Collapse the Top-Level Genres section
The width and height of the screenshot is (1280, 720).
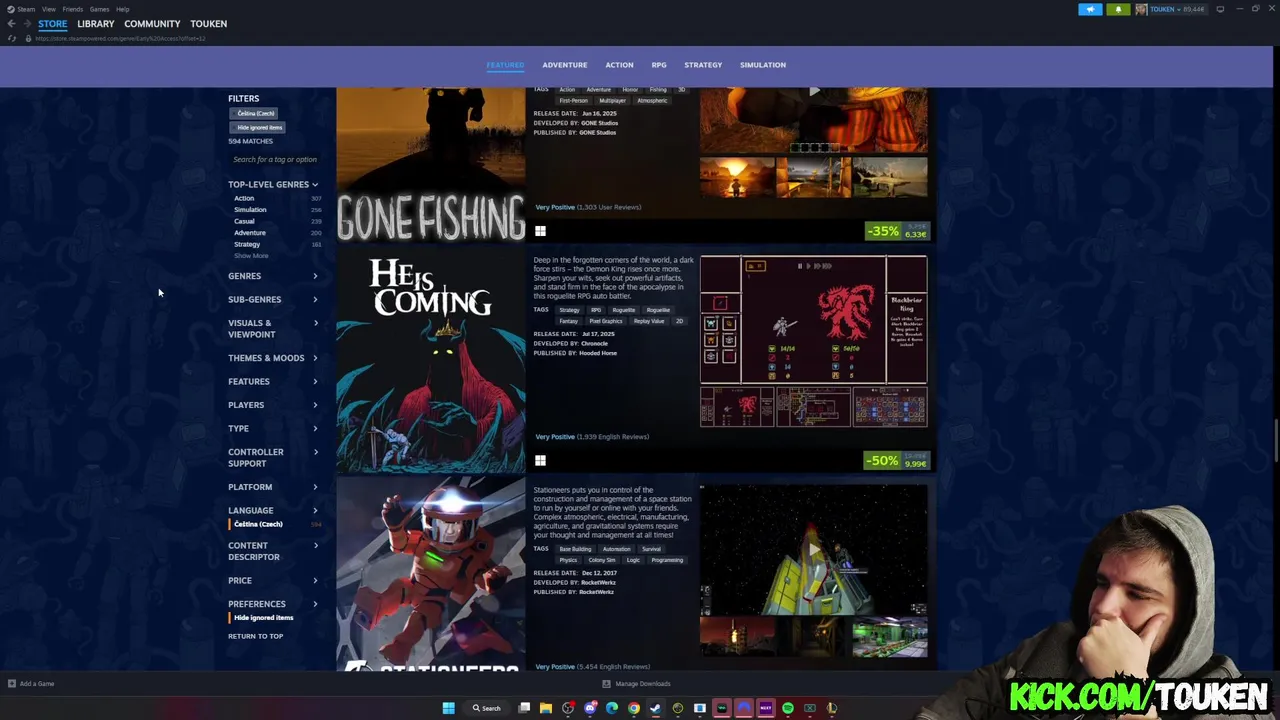coord(273,184)
